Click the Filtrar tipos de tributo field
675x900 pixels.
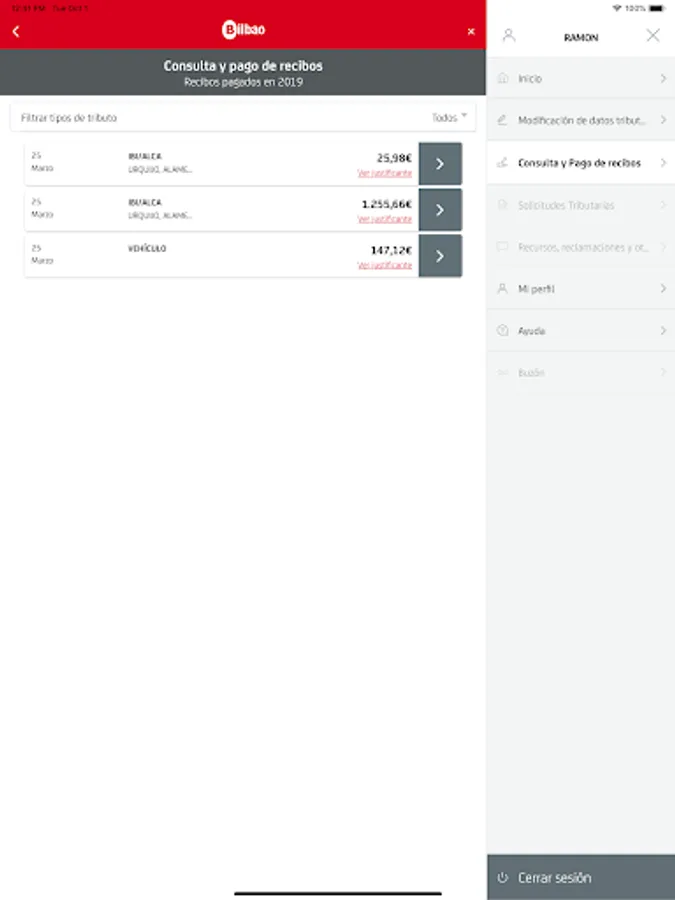point(200,118)
